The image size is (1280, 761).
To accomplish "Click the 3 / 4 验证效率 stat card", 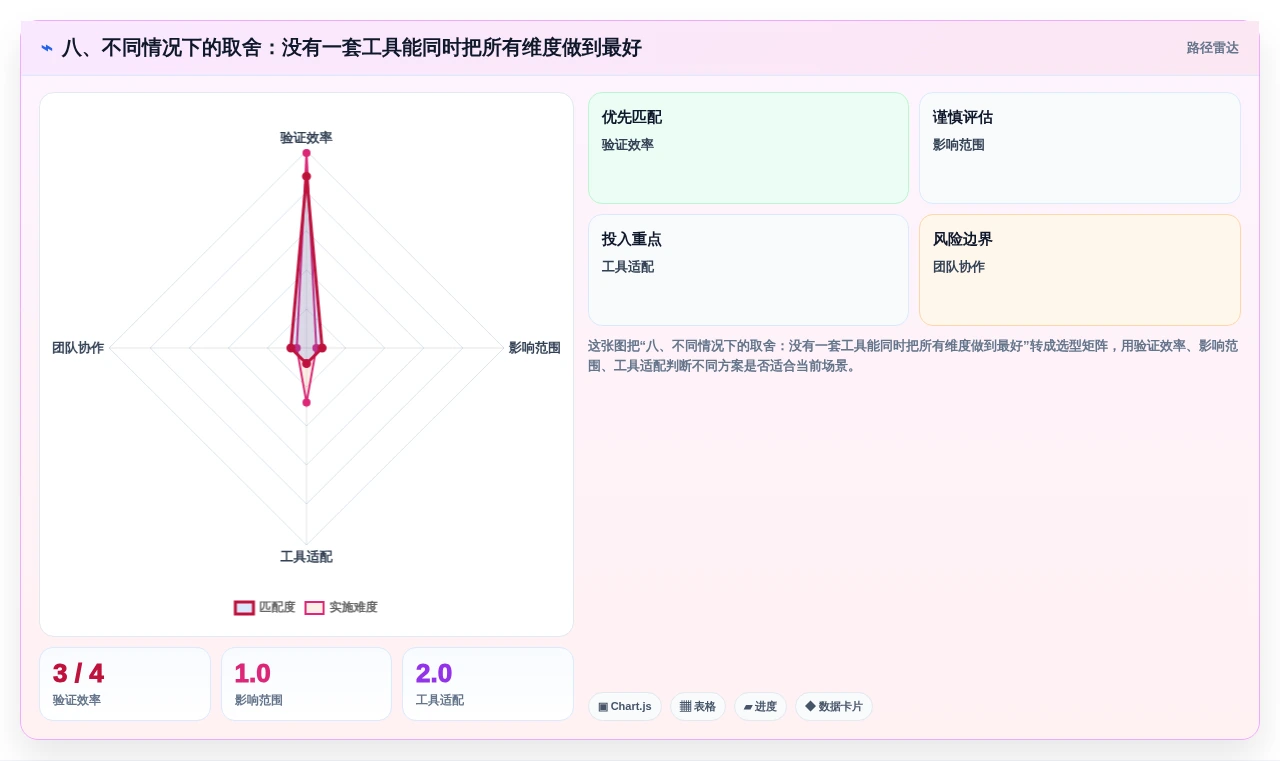I will click(125, 684).
